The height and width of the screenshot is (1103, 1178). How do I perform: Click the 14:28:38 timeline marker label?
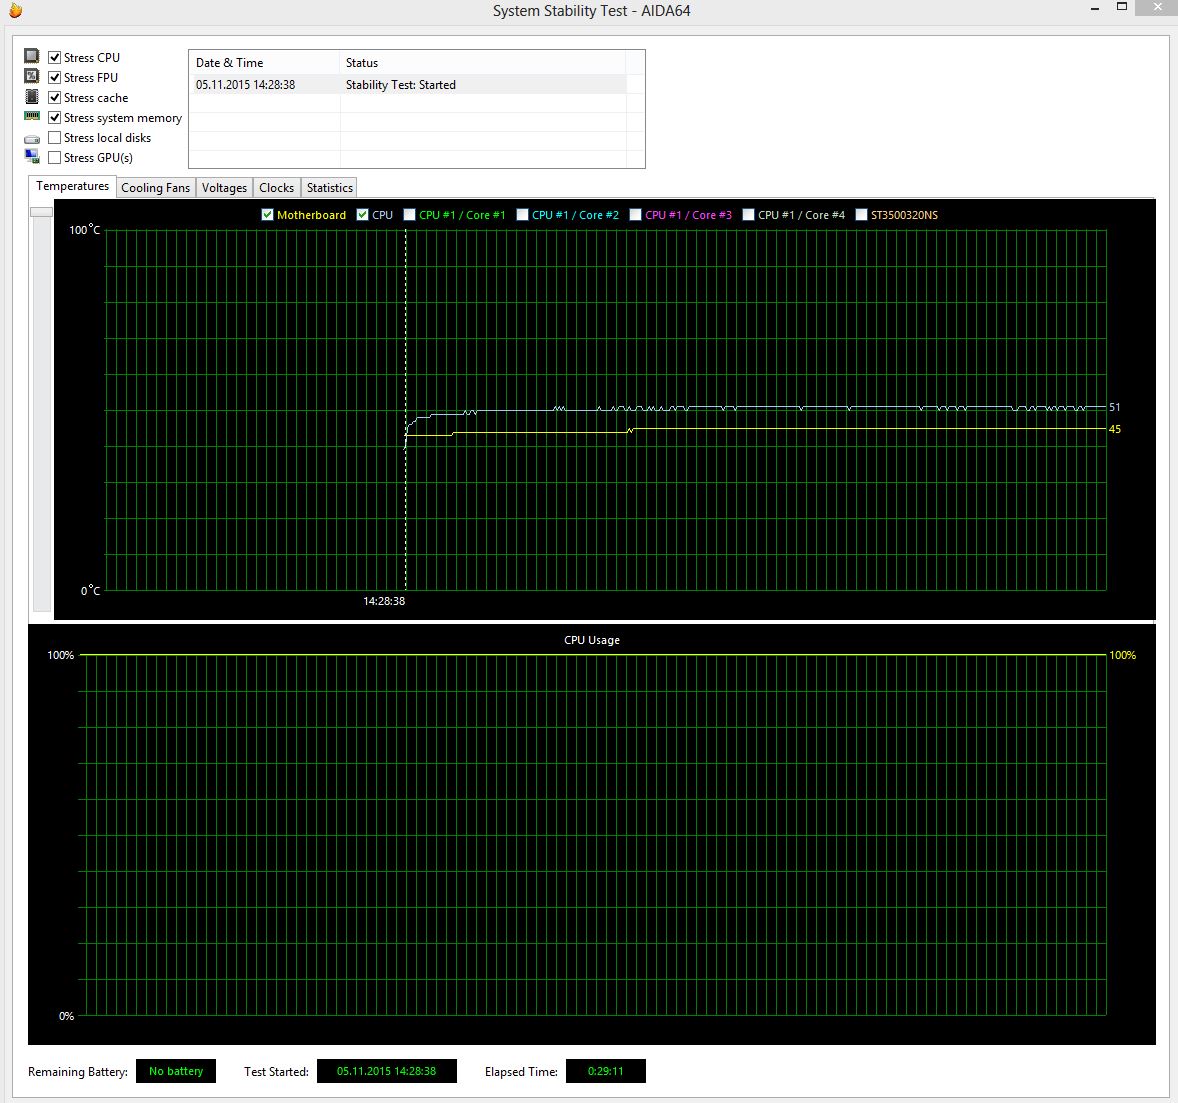tap(384, 601)
